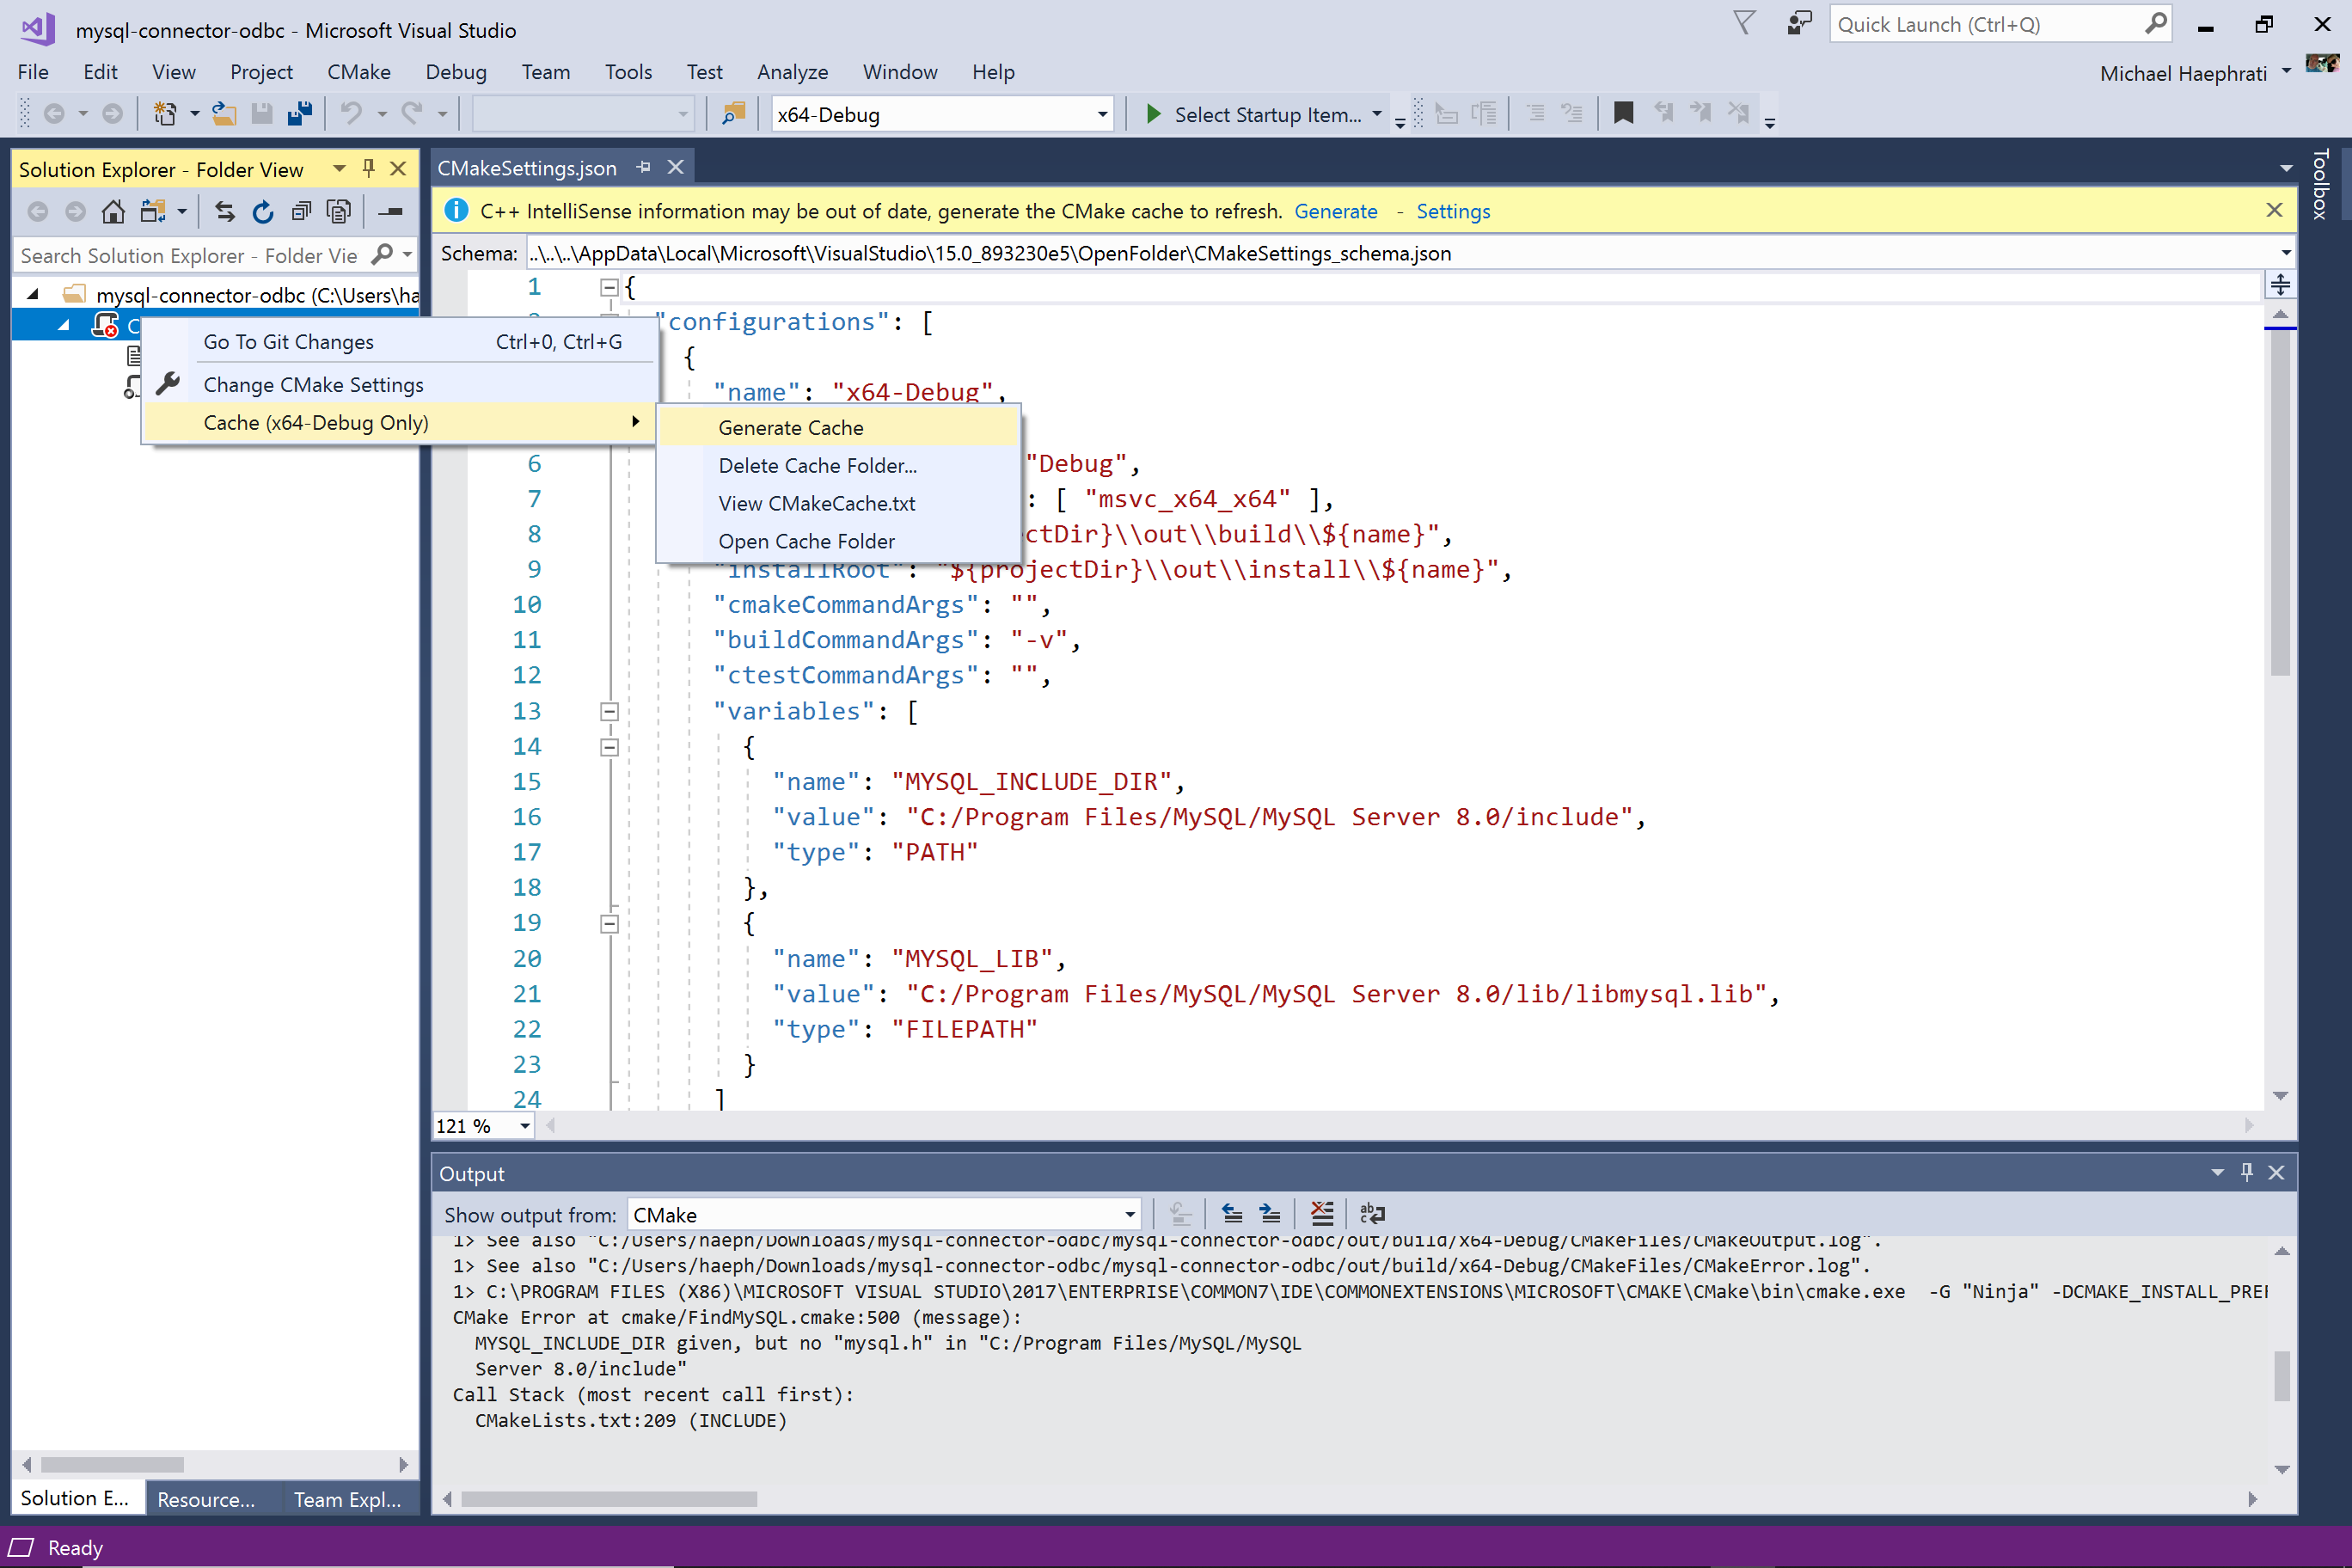The width and height of the screenshot is (2352, 1568).
Task: Click the Output horizontal scrollbar thumb
Action: [x=608, y=1498]
